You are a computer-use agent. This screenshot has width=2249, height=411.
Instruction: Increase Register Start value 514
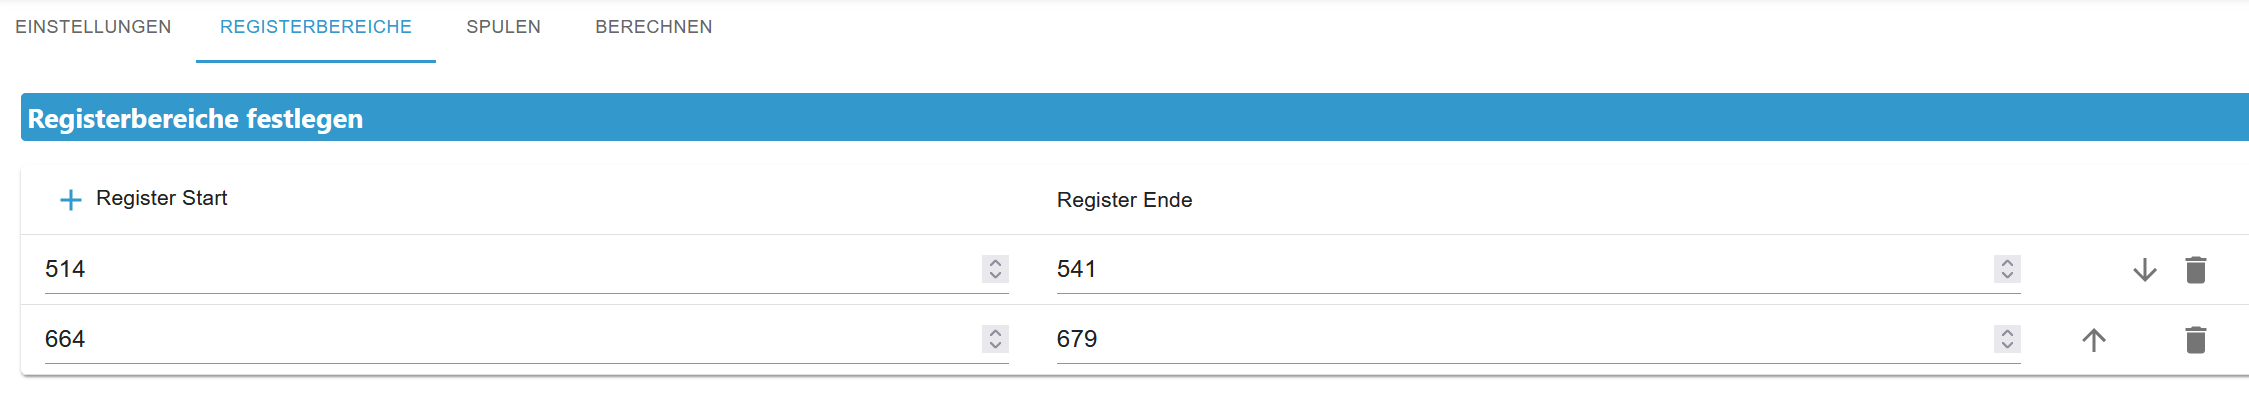995,263
